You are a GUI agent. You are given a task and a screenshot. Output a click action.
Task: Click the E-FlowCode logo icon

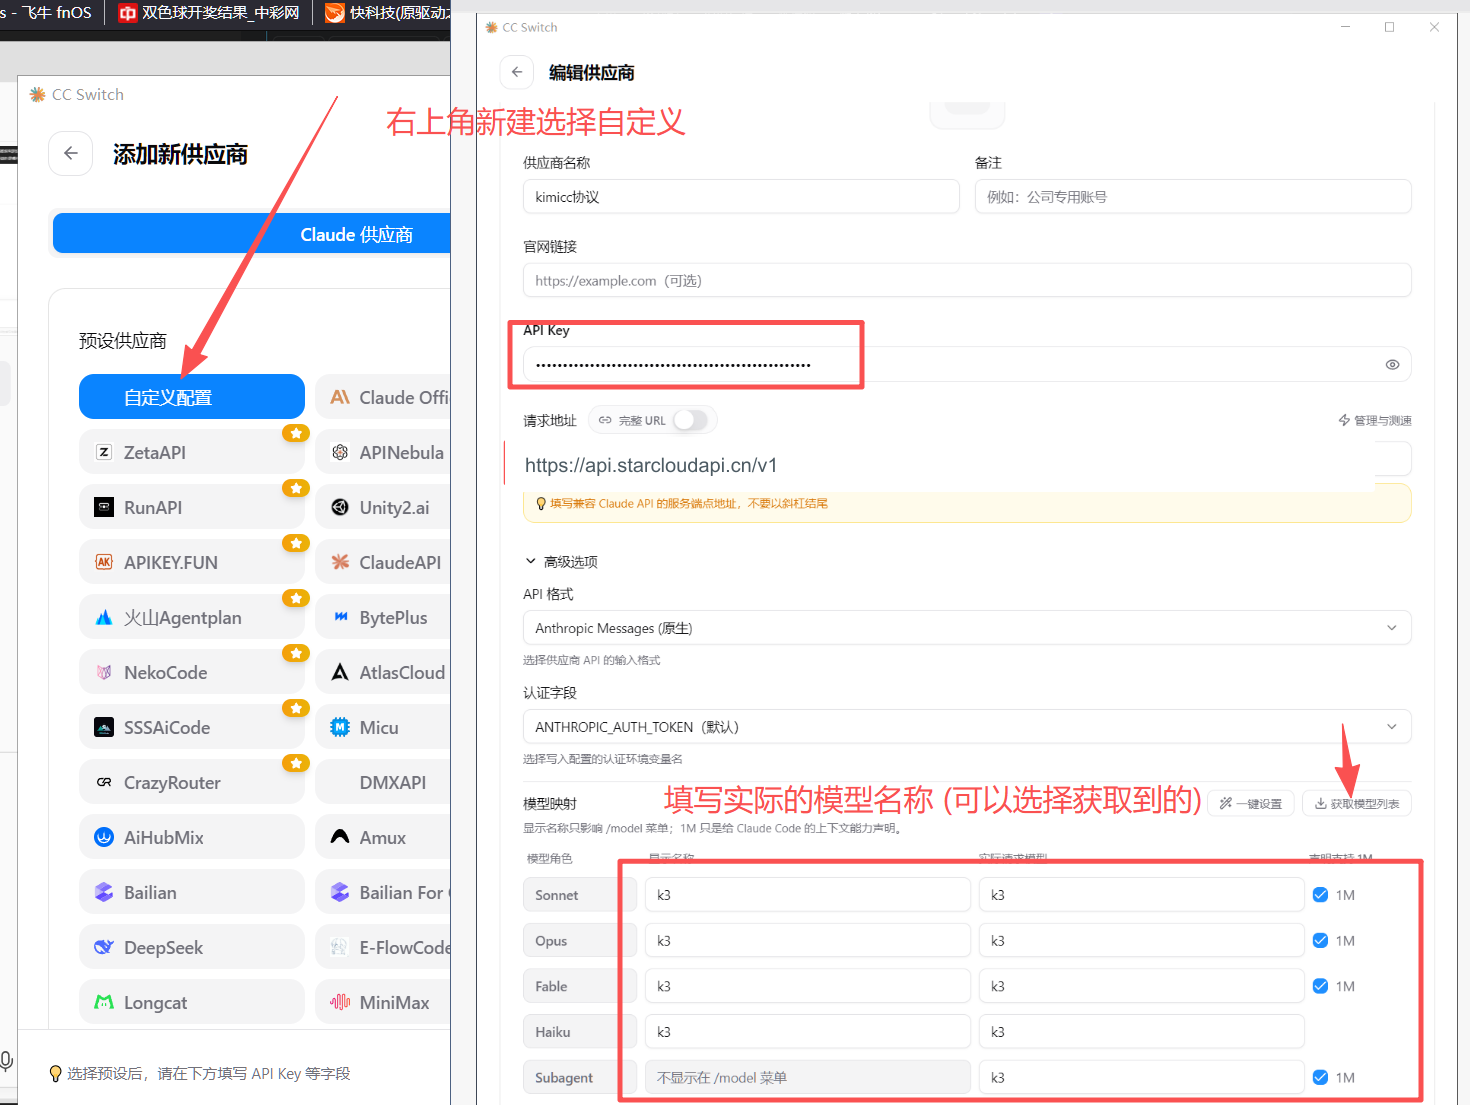click(340, 948)
